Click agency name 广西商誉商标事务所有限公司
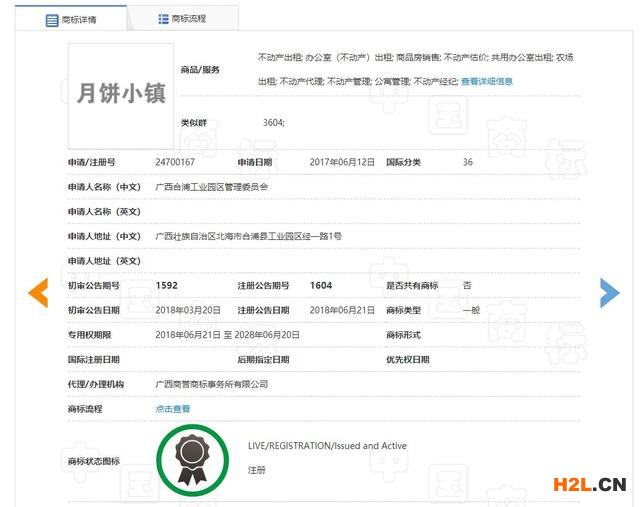 tap(212, 384)
